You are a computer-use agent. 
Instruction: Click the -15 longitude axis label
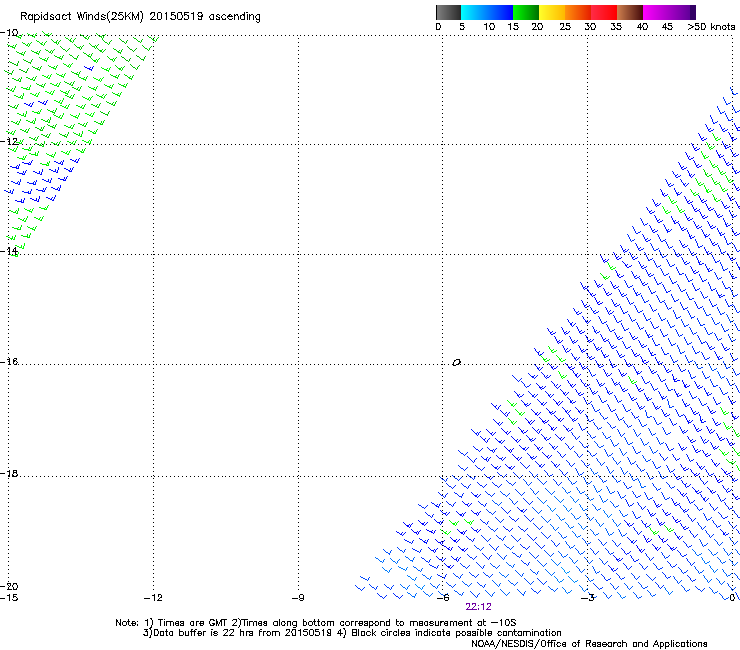coord(9,598)
